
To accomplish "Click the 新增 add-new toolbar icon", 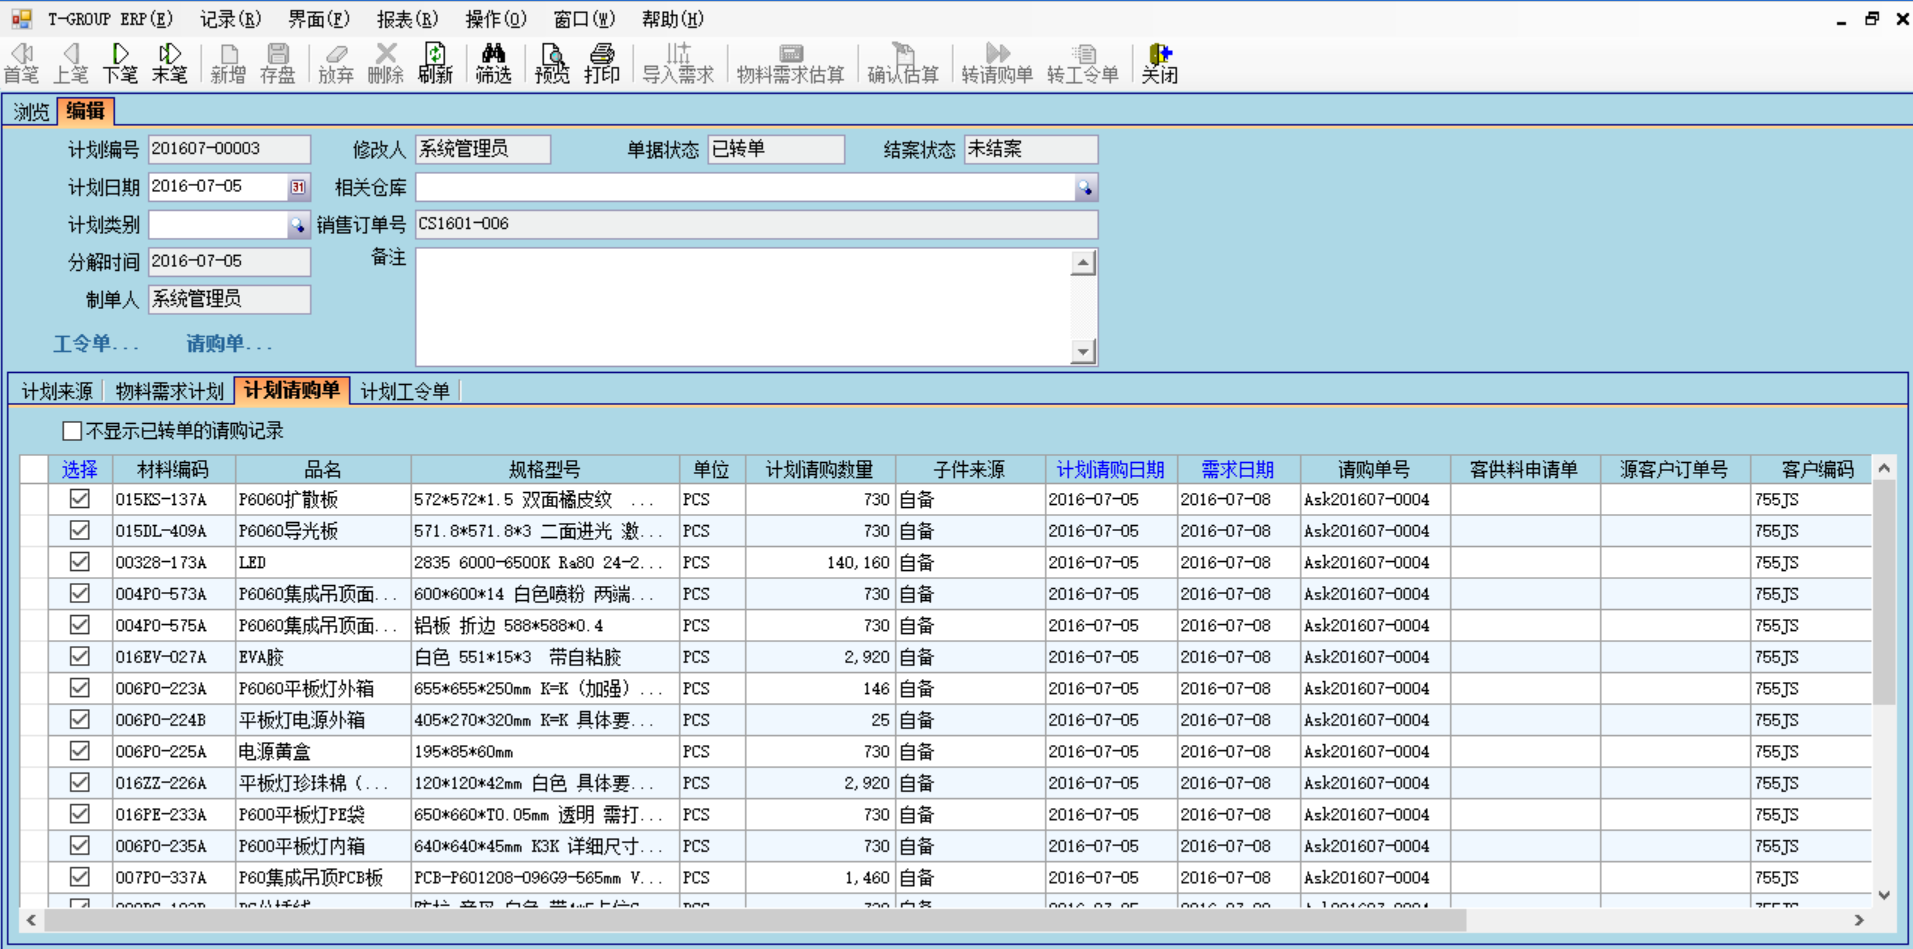I will coord(228,63).
